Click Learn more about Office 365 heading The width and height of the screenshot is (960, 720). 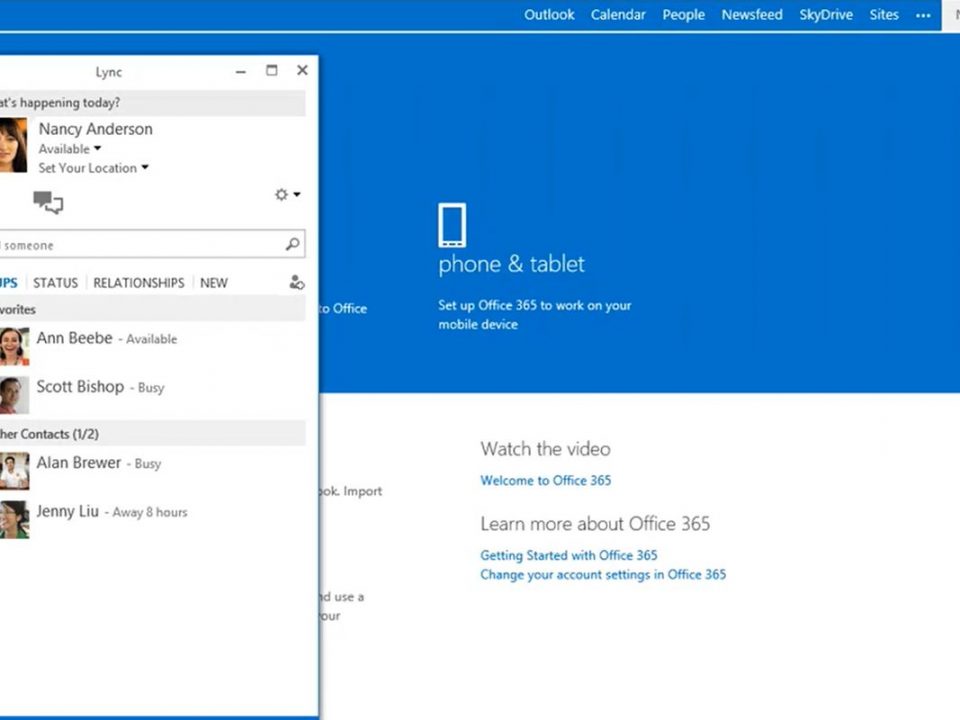(595, 524)
